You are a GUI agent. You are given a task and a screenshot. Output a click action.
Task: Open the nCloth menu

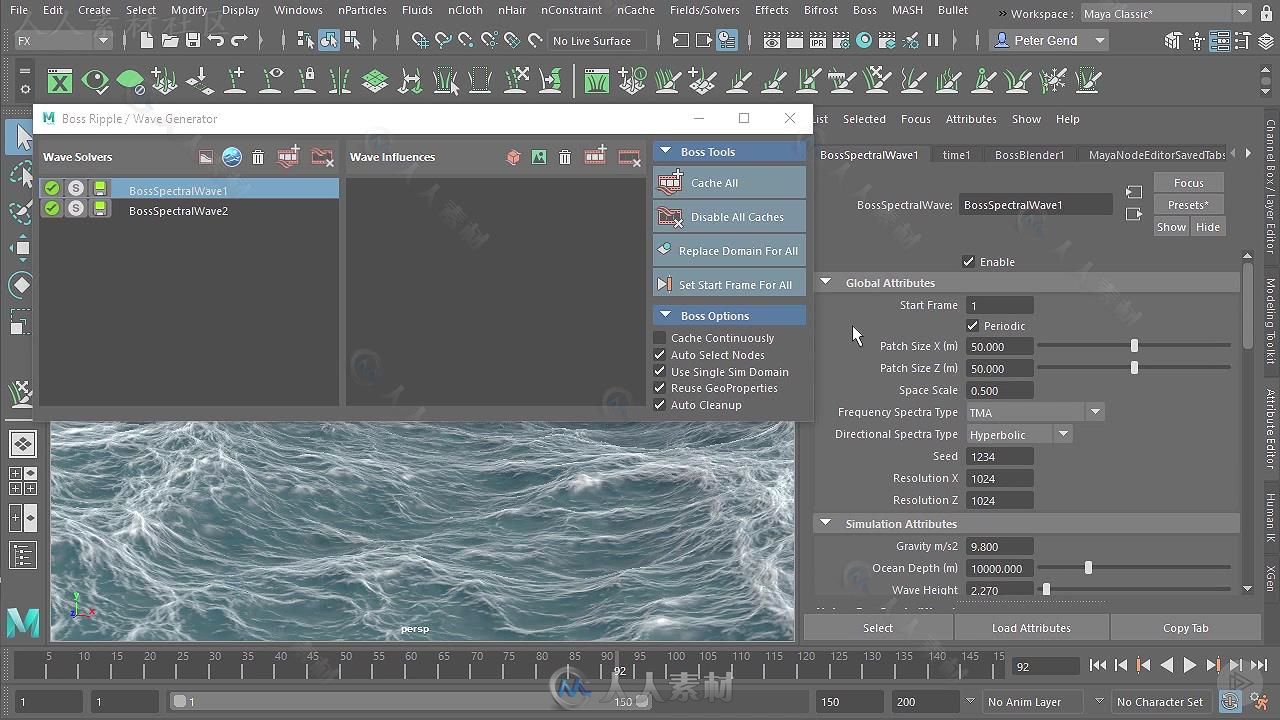coord(465,10)
